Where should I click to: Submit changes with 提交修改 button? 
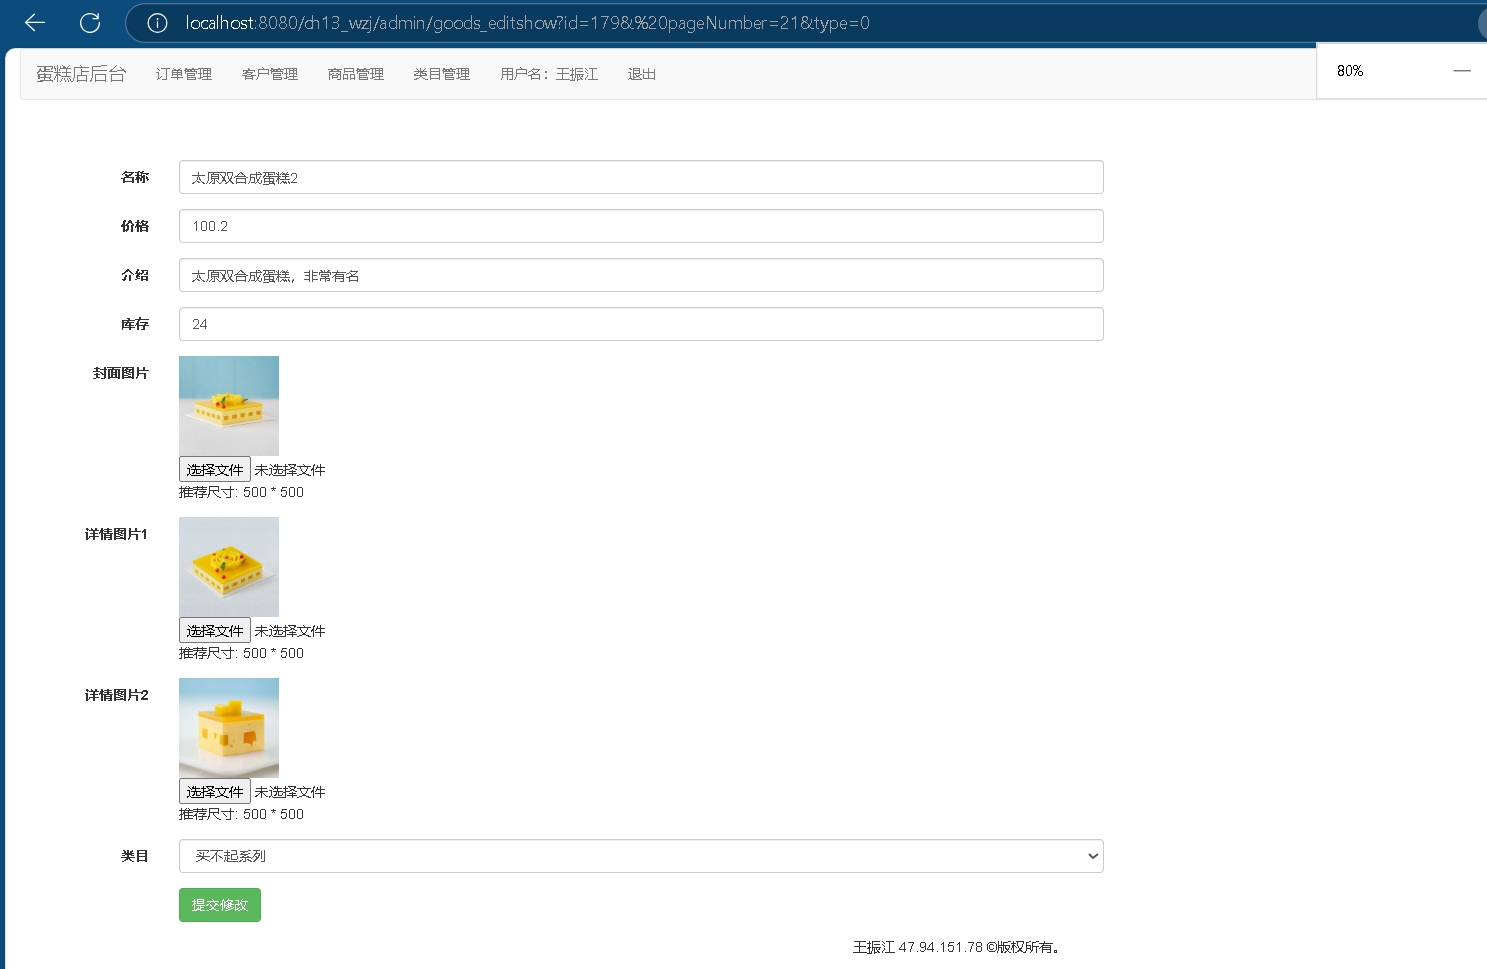click(x=220, y=905)
